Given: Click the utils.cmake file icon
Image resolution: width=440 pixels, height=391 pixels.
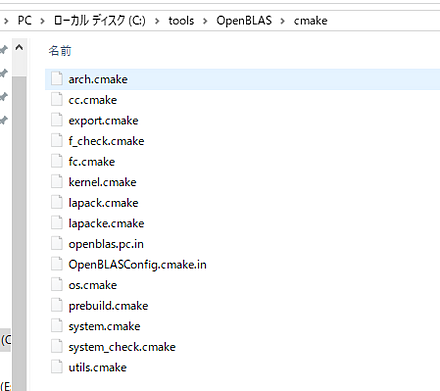Looking at the screenshot, I should click(57, 367).
